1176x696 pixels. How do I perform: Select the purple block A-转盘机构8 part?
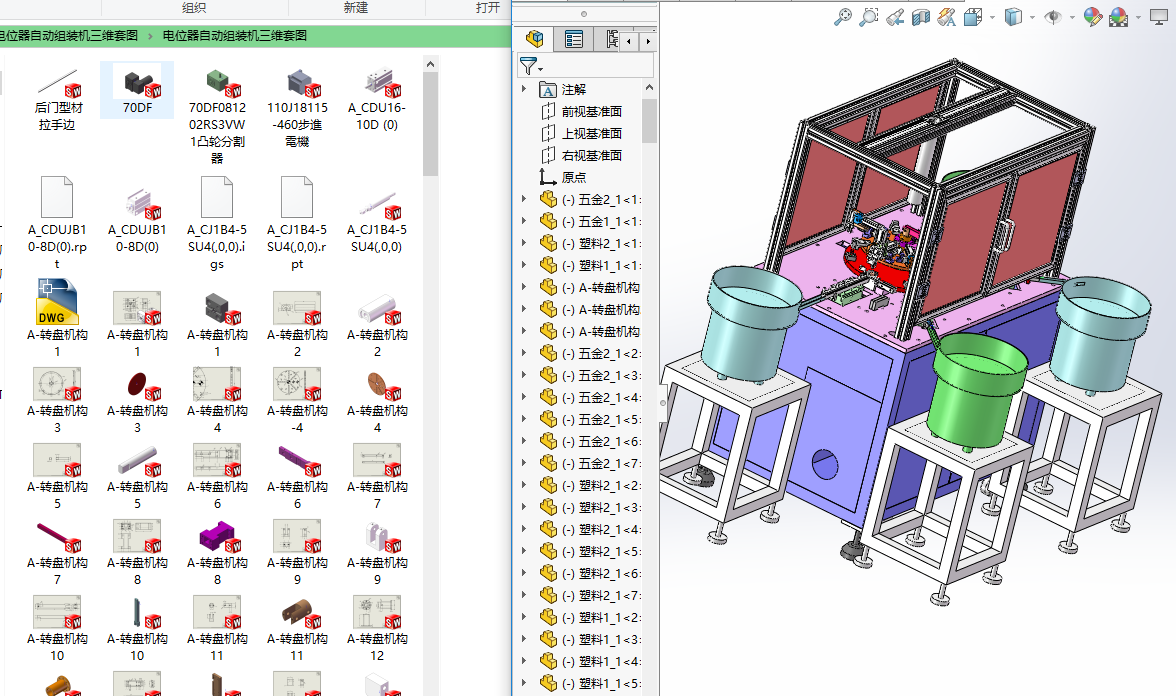click(218, 553)
